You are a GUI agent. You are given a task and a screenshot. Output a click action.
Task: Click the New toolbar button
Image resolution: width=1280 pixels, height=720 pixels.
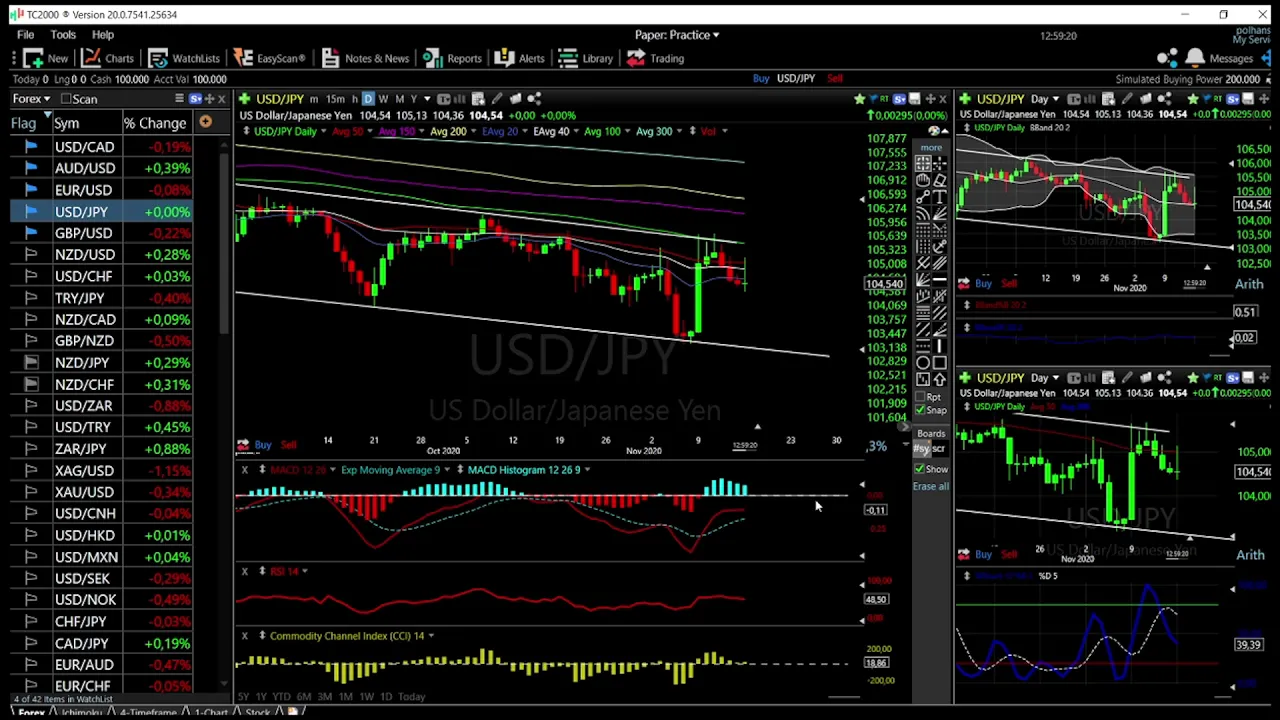tap(45, 58)
